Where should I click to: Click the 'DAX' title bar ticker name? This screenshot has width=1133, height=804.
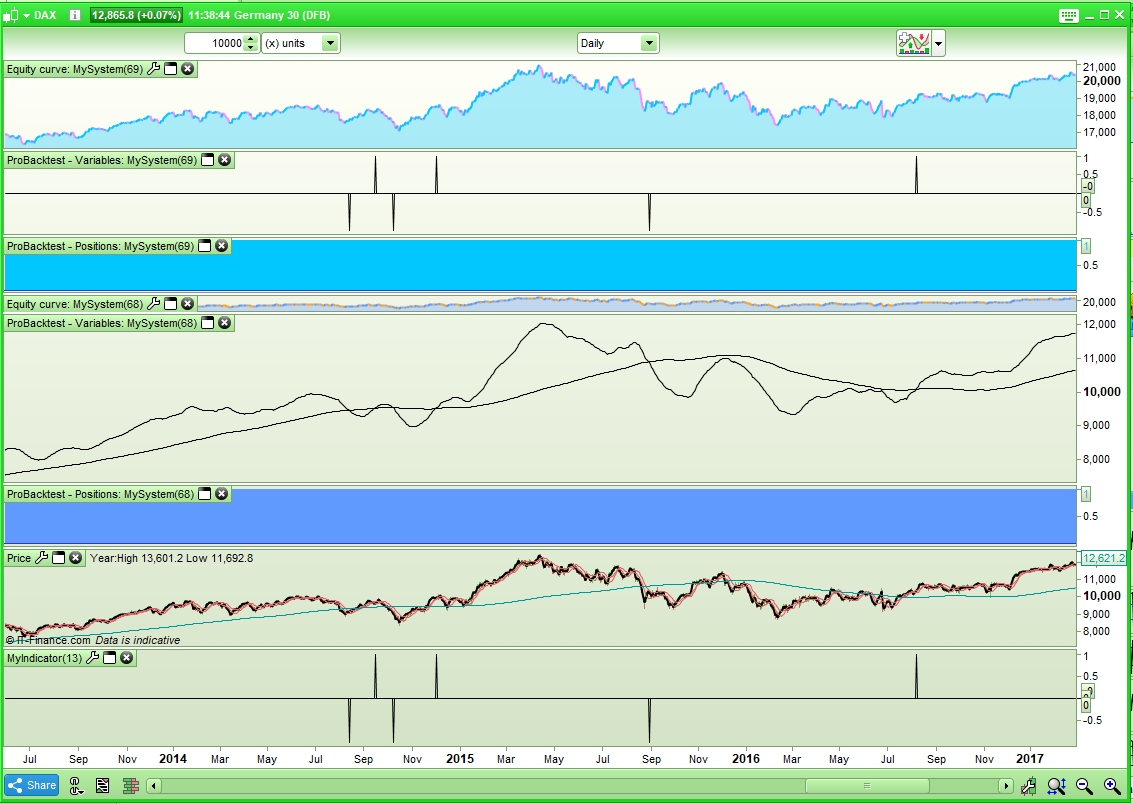[45, 15]
